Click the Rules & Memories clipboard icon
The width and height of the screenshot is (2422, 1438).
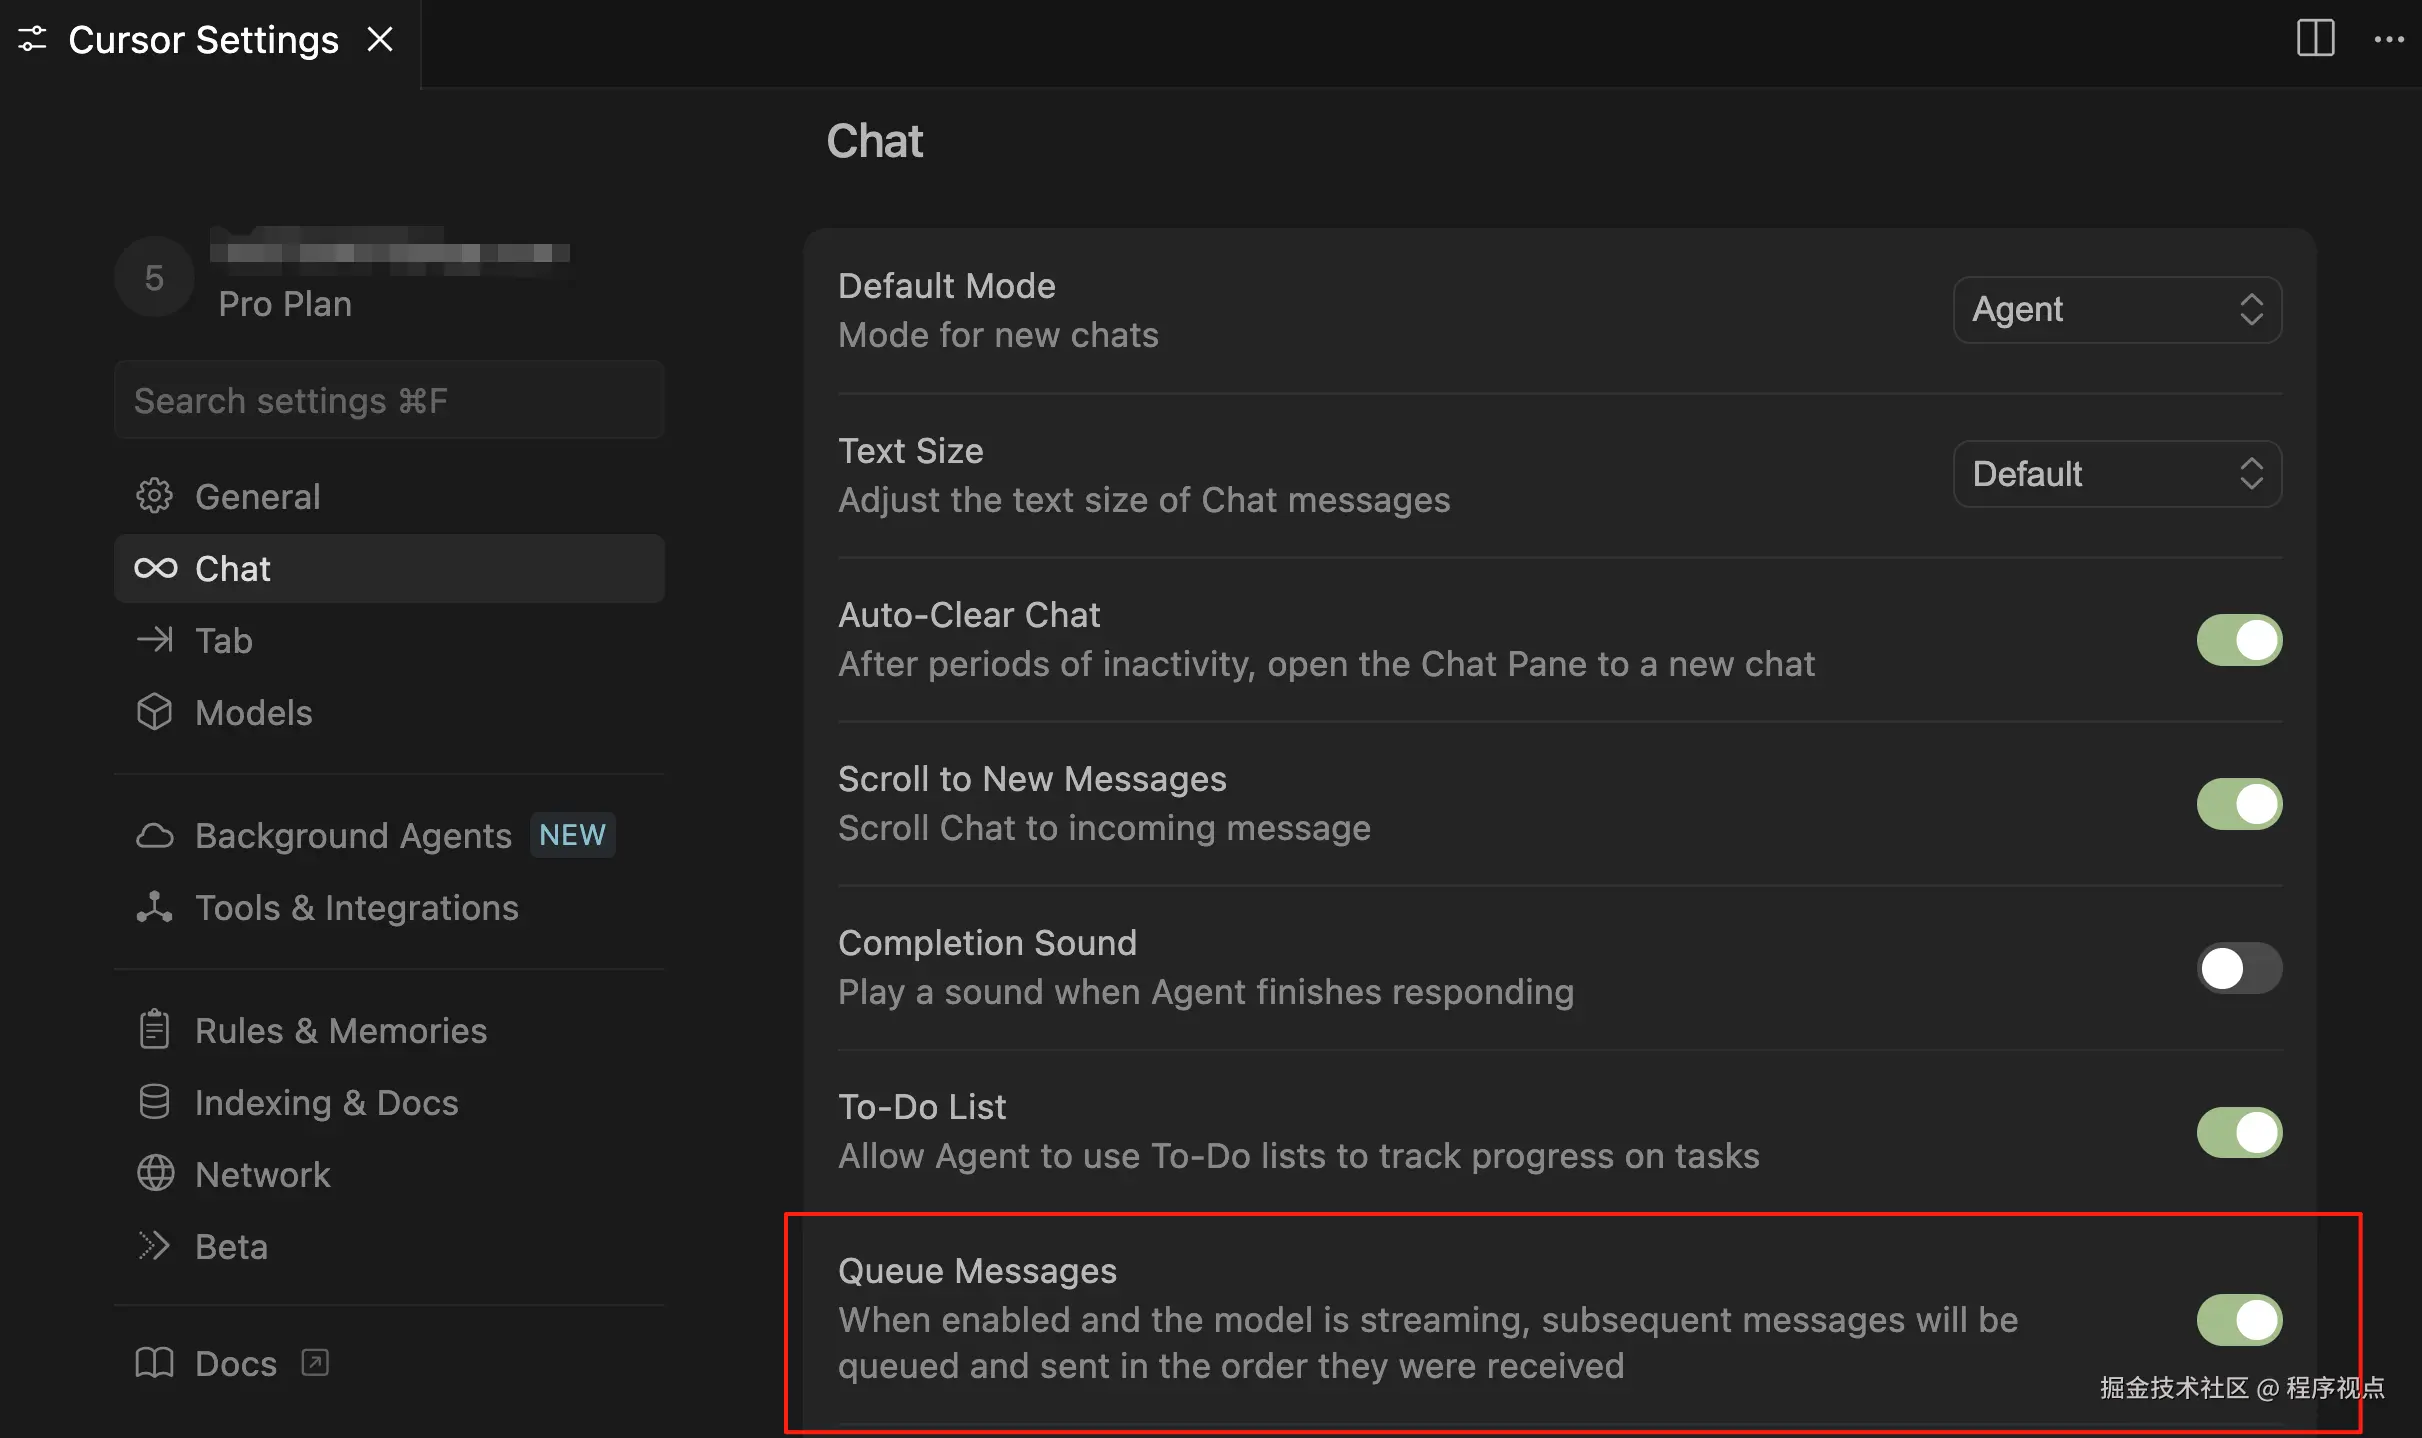[x=155, y=1030]
